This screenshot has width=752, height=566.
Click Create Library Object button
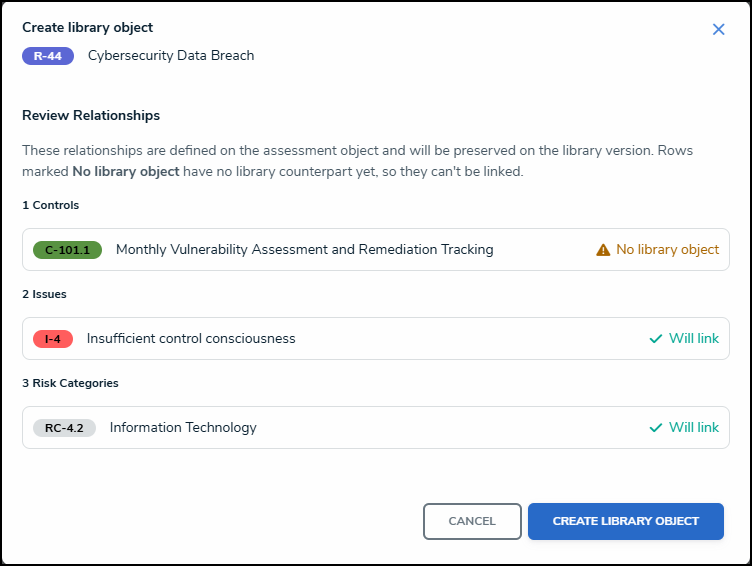point(625,521)
